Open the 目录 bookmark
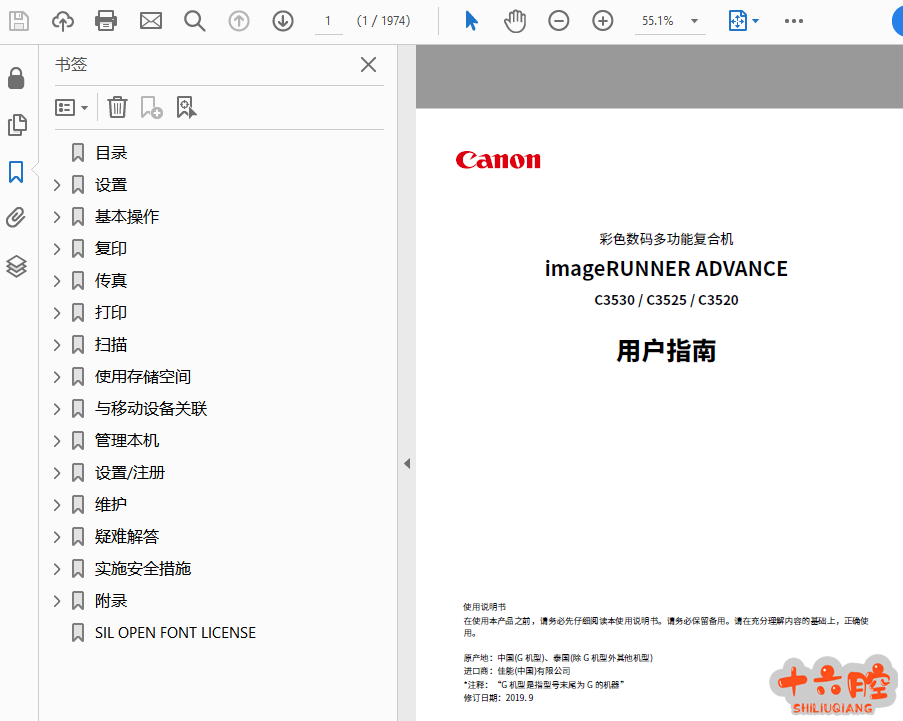Viewport: 903px width, 721px height. pyautogui.click(x=111, y=153)
